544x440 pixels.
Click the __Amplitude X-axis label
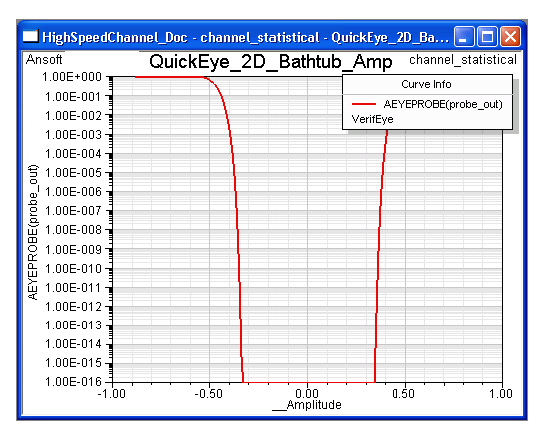307,405
